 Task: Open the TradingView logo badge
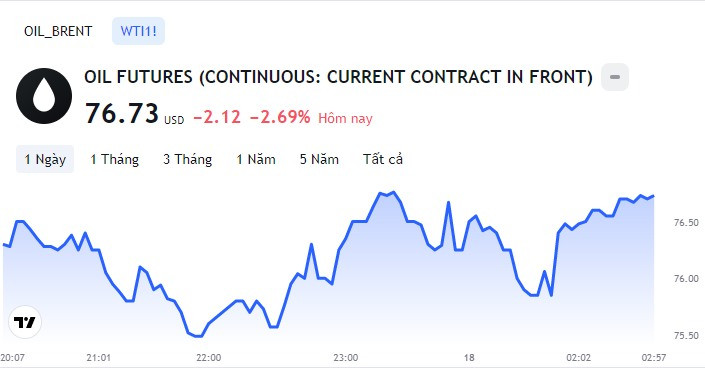pyautogui.click(x=25, y=322)
